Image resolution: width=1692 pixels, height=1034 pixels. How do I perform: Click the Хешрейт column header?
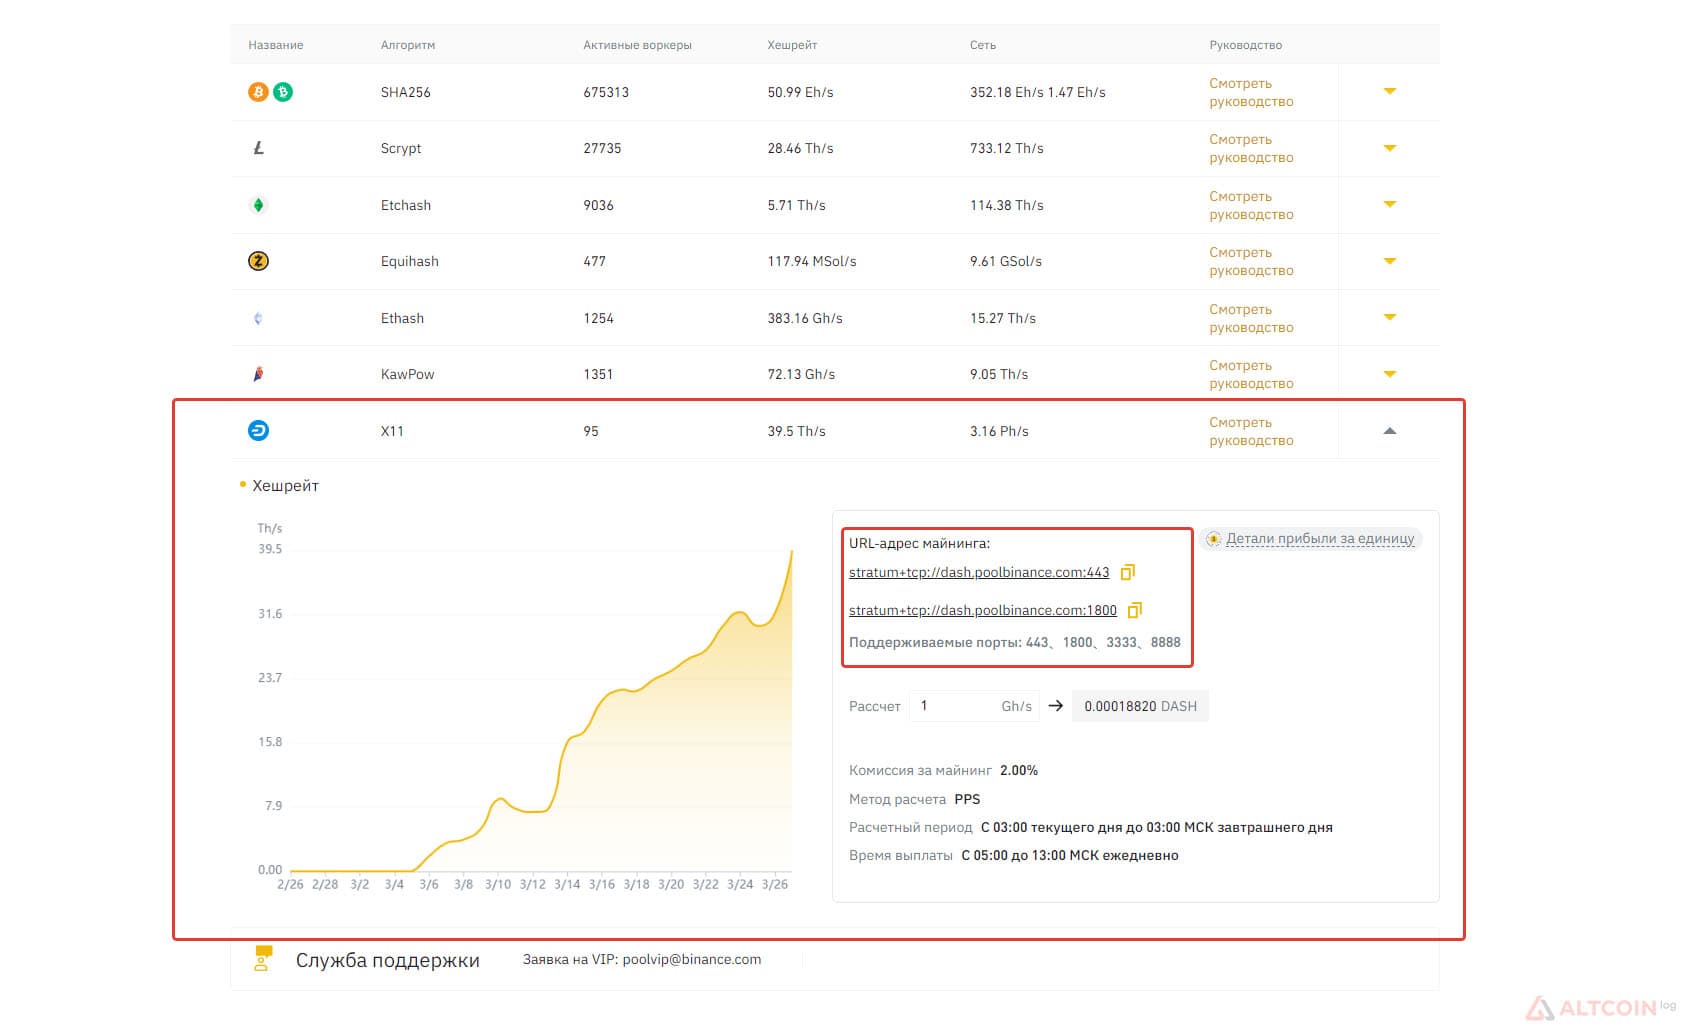pyautogui.click(x=792, y=45)
